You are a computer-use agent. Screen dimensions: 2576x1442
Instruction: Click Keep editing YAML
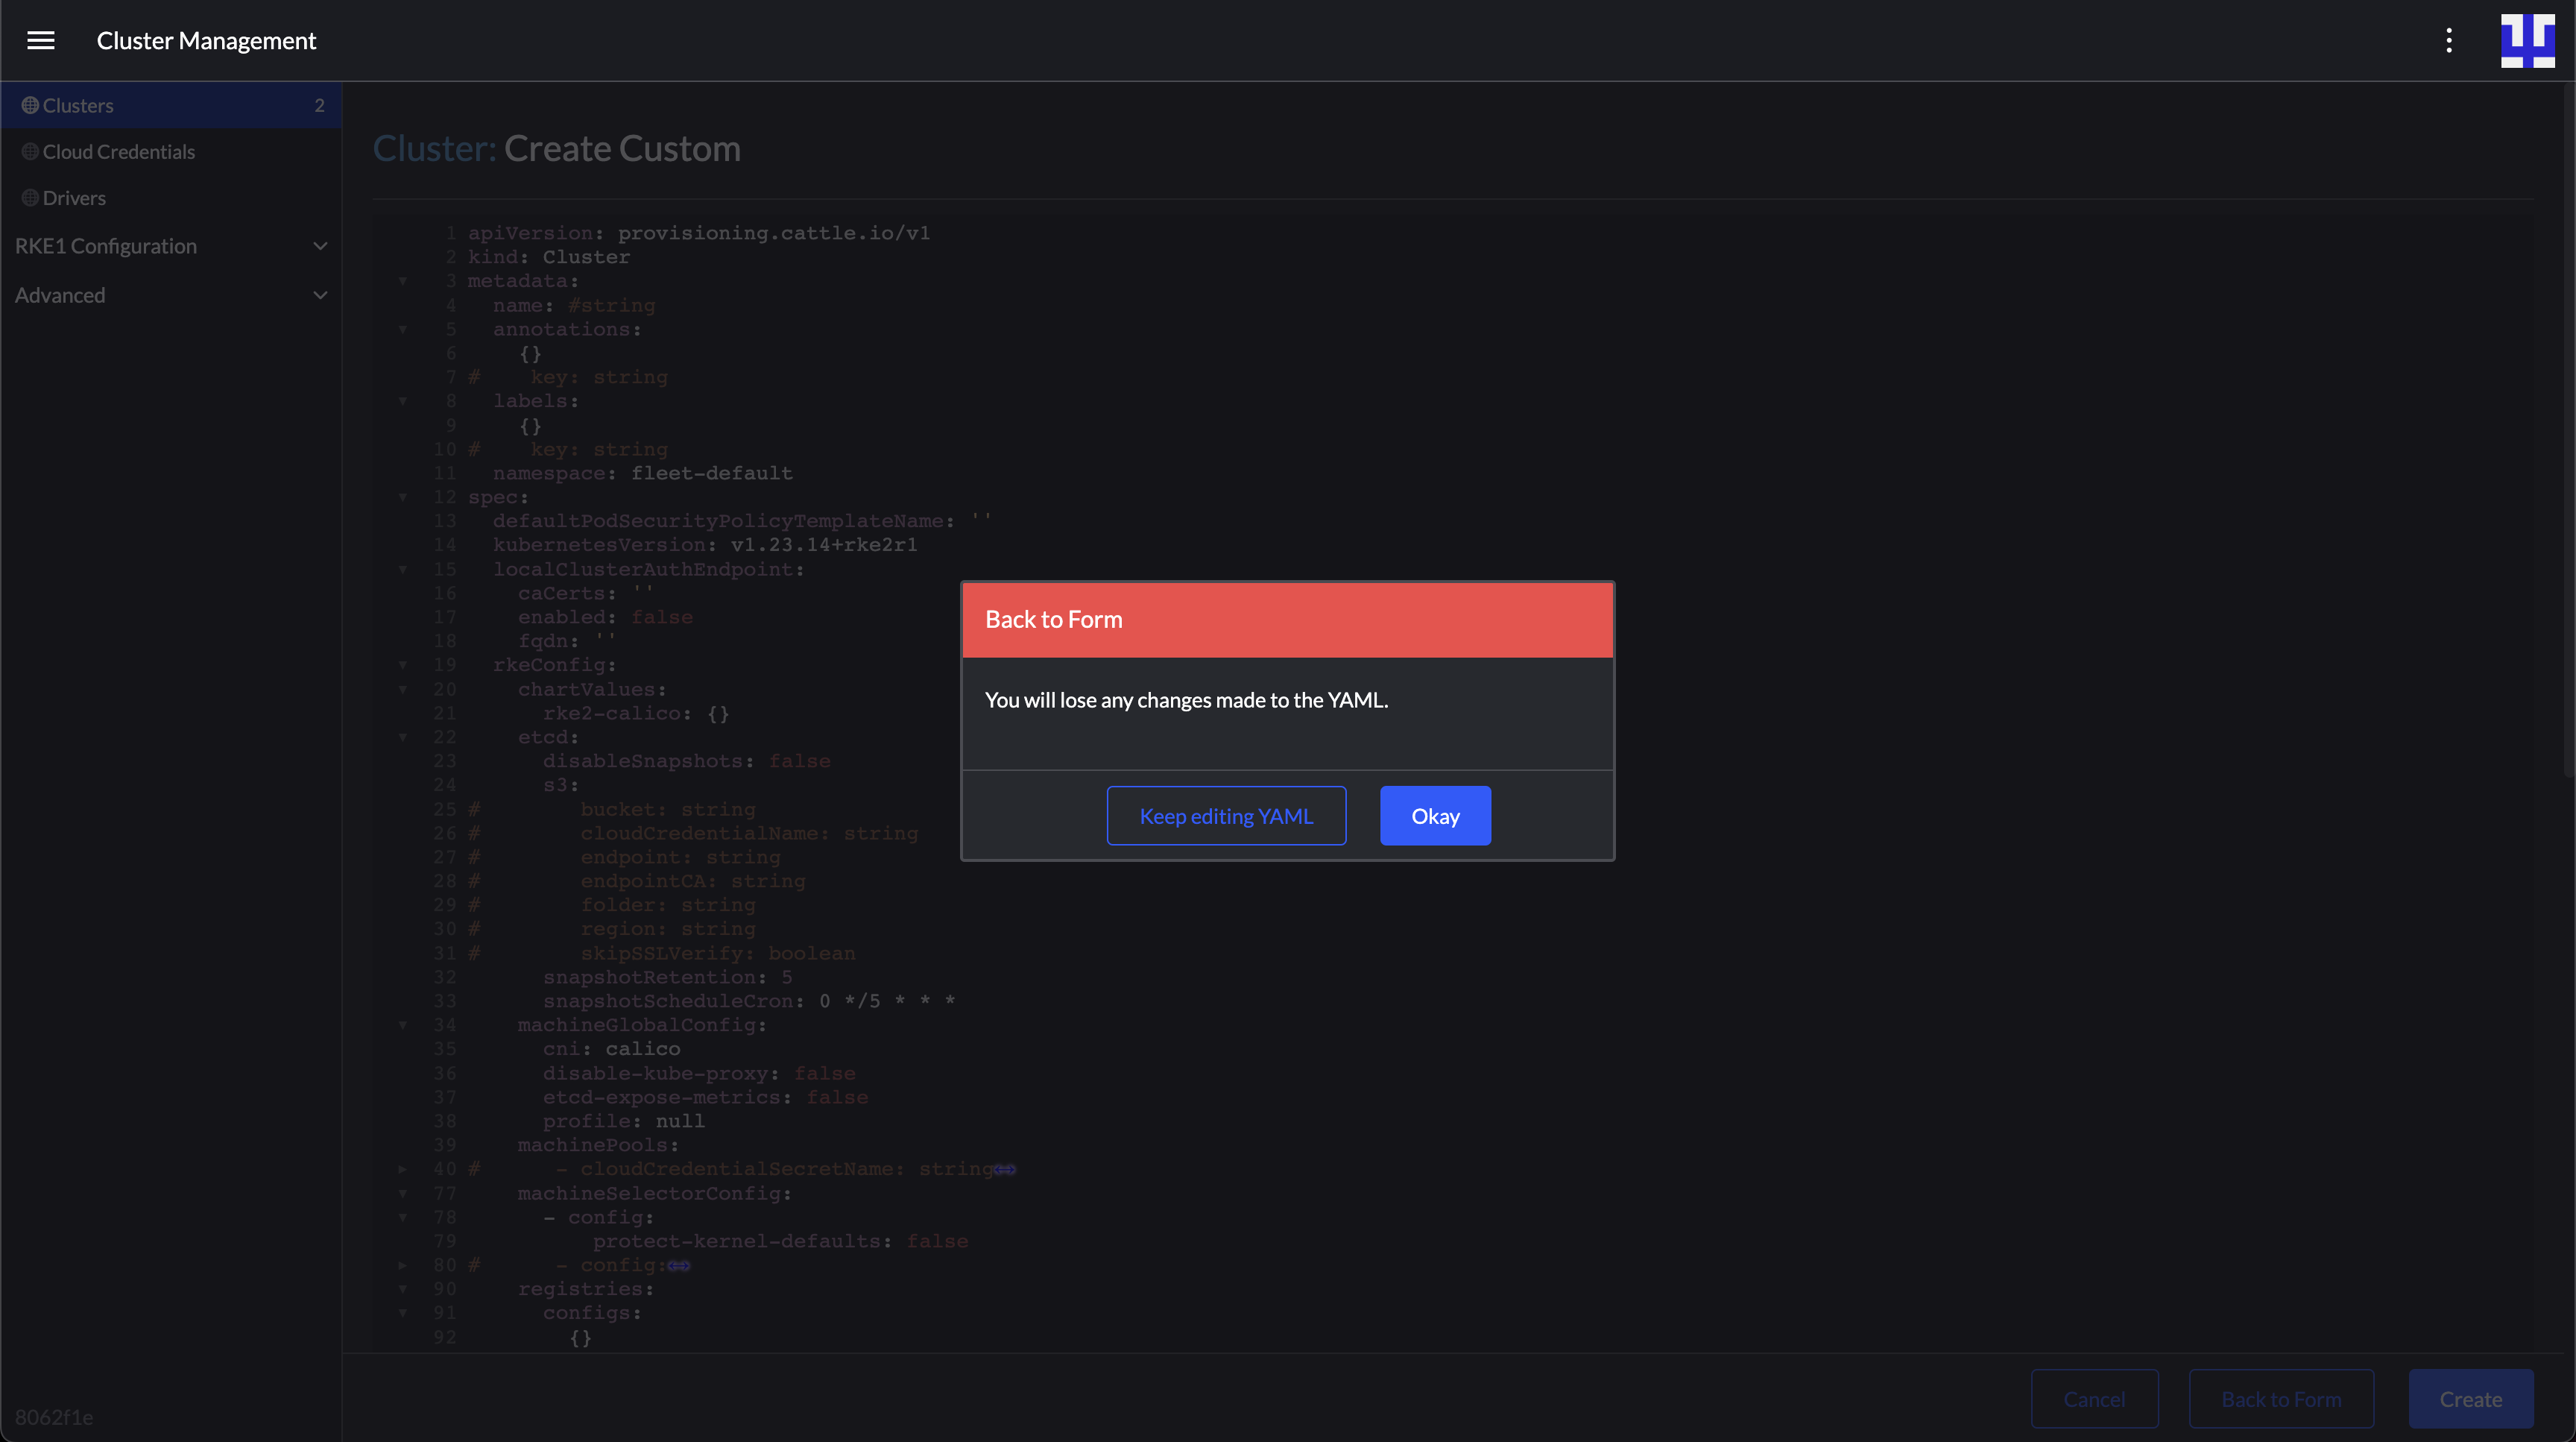pyautogui.click(x=1226, y=815)
